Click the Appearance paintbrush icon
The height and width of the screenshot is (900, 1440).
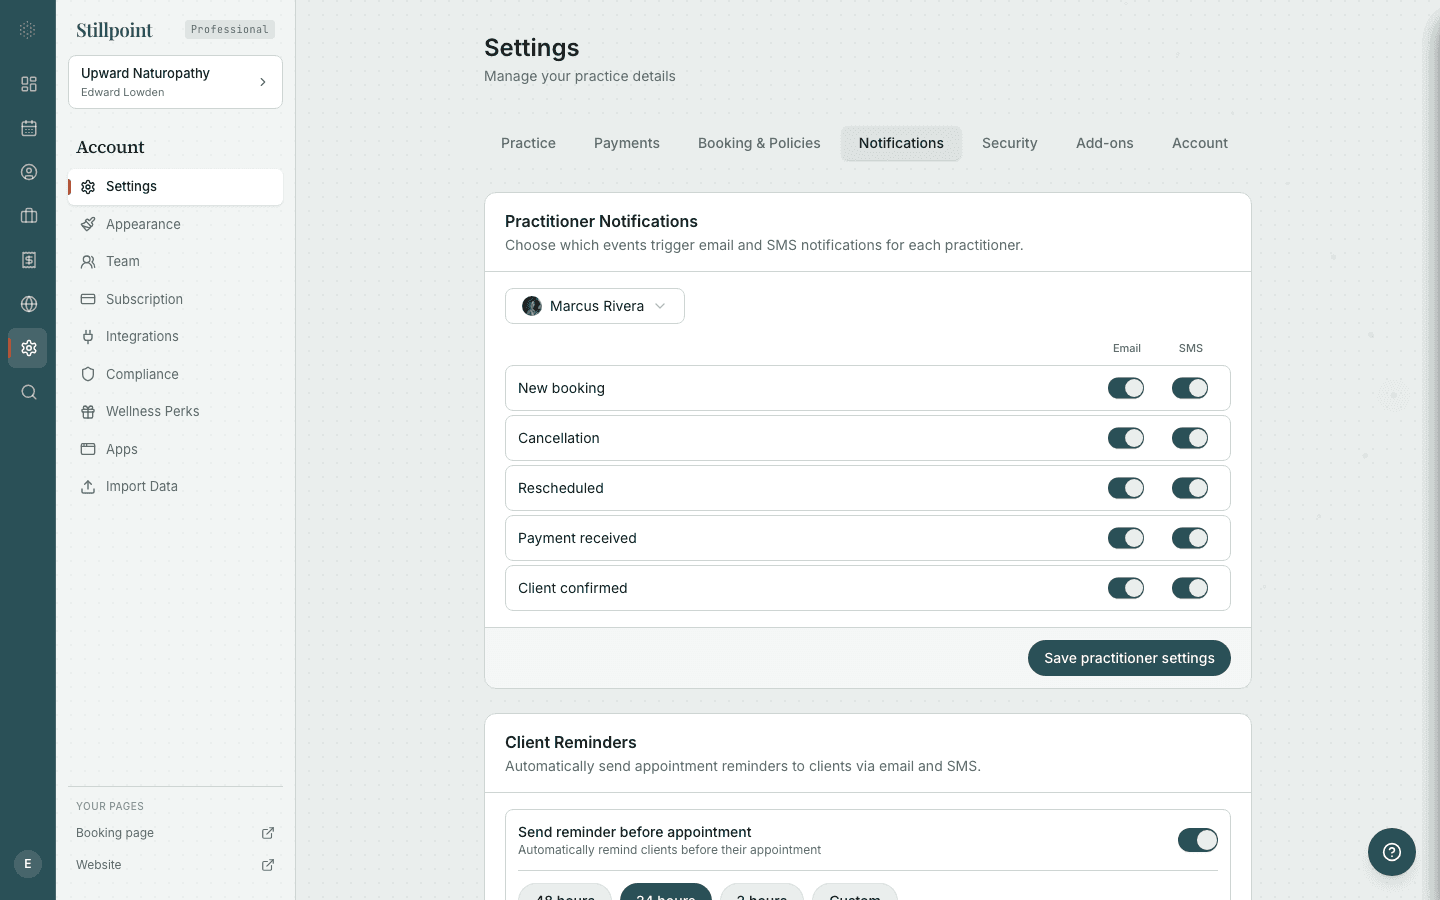(88, 224)
